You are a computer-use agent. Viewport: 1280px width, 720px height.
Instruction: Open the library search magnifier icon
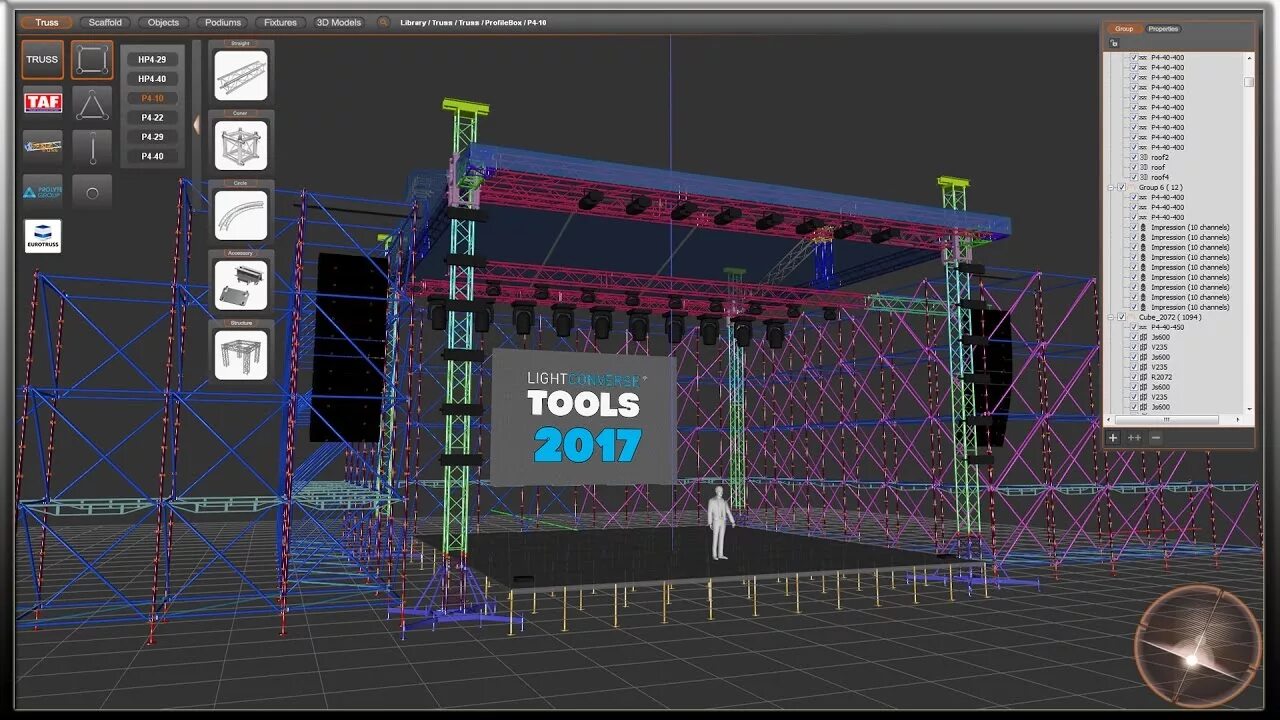click(x=383, y=22)
